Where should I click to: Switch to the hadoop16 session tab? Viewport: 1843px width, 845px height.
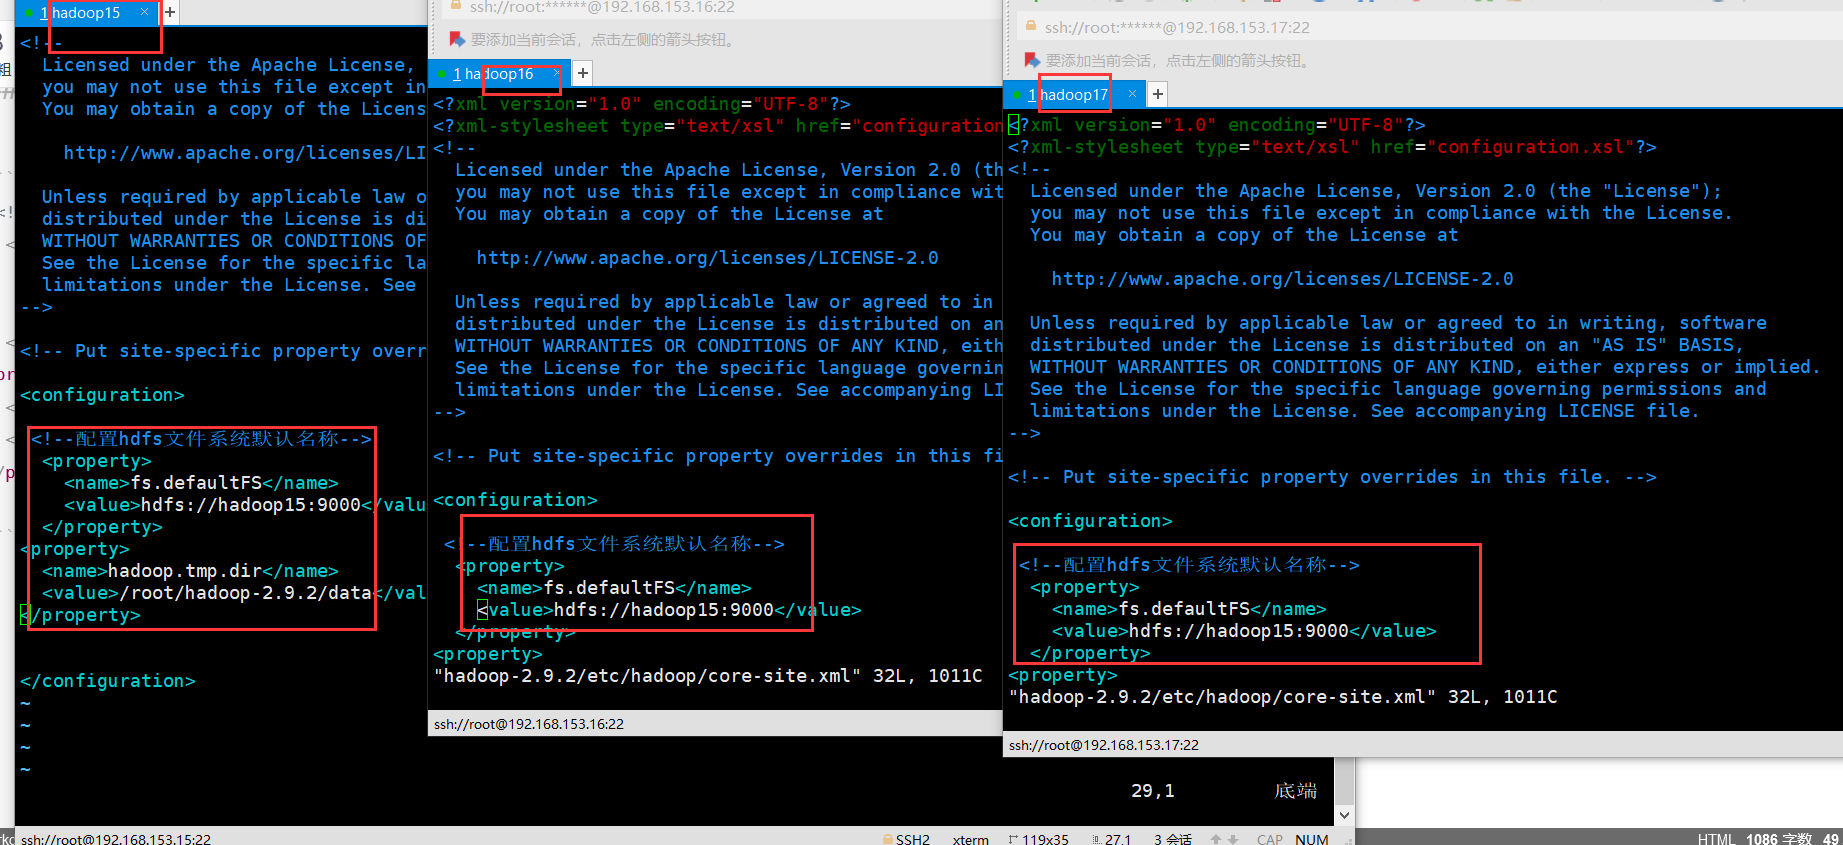coord(497,73)
